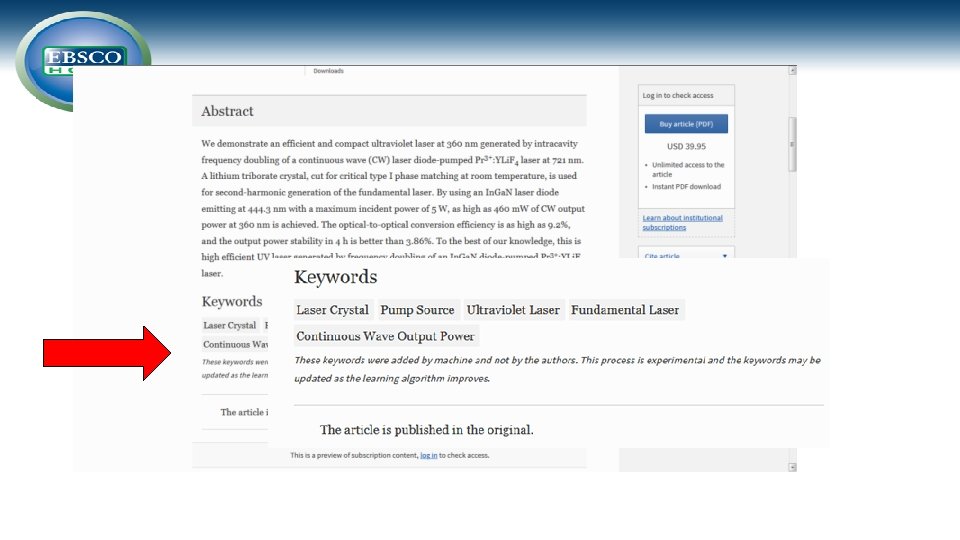Click the log in link in preview notice
This screenshot has width=960, height=540.
[429, 456]
